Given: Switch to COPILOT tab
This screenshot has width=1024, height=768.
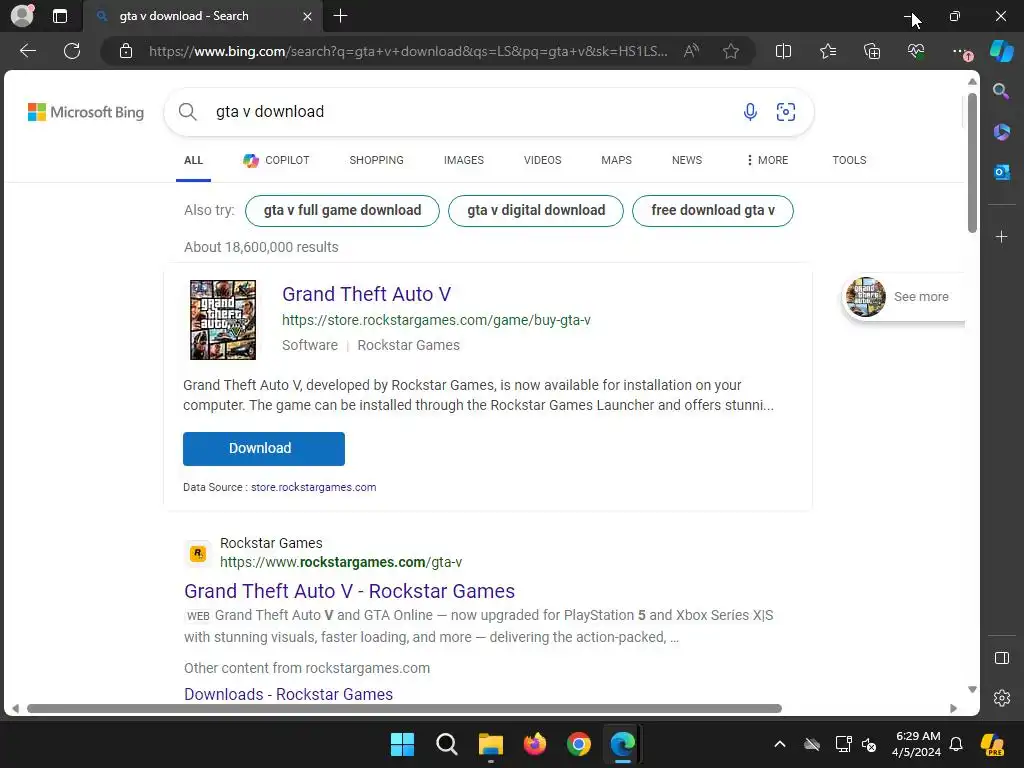Looking at the screenshot, I should [276, 160].
